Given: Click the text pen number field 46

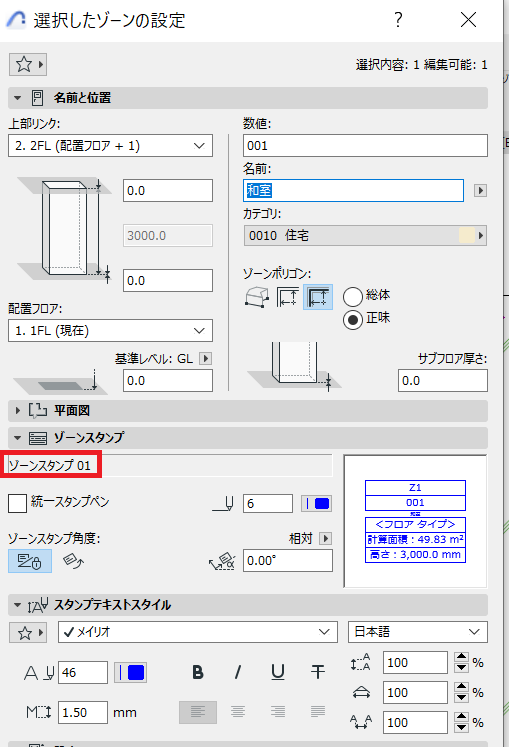Looking at the screenshot, I should pyautogui.click(x=83, y=673).
